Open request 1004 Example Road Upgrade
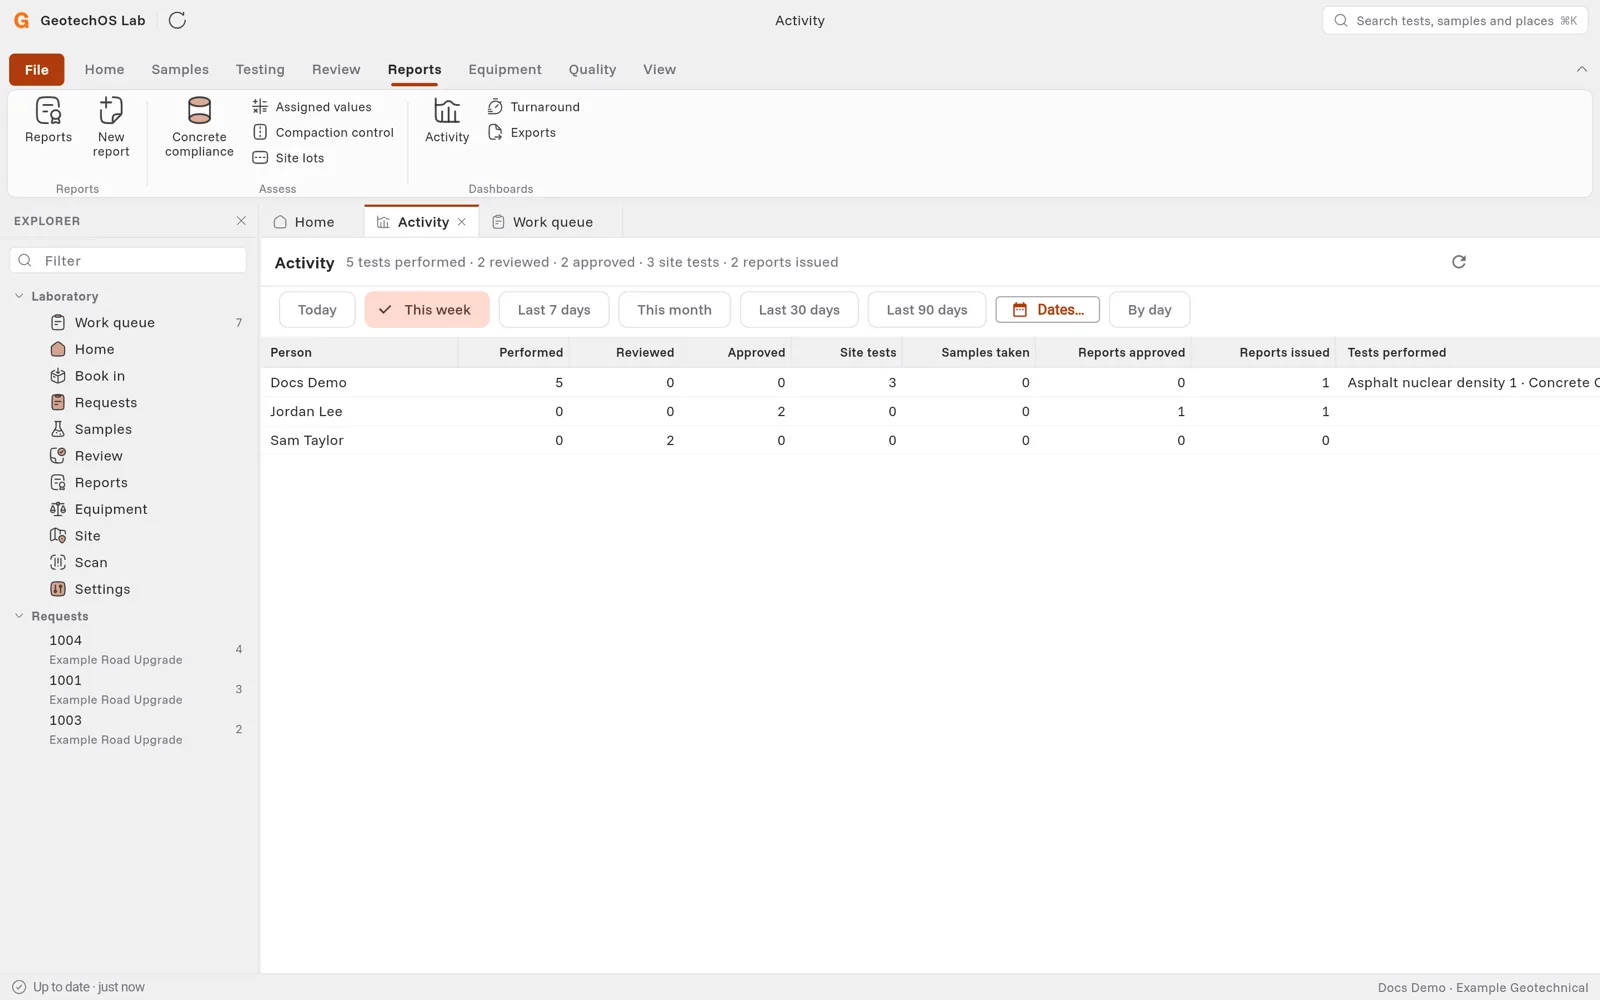 (128, 650)
